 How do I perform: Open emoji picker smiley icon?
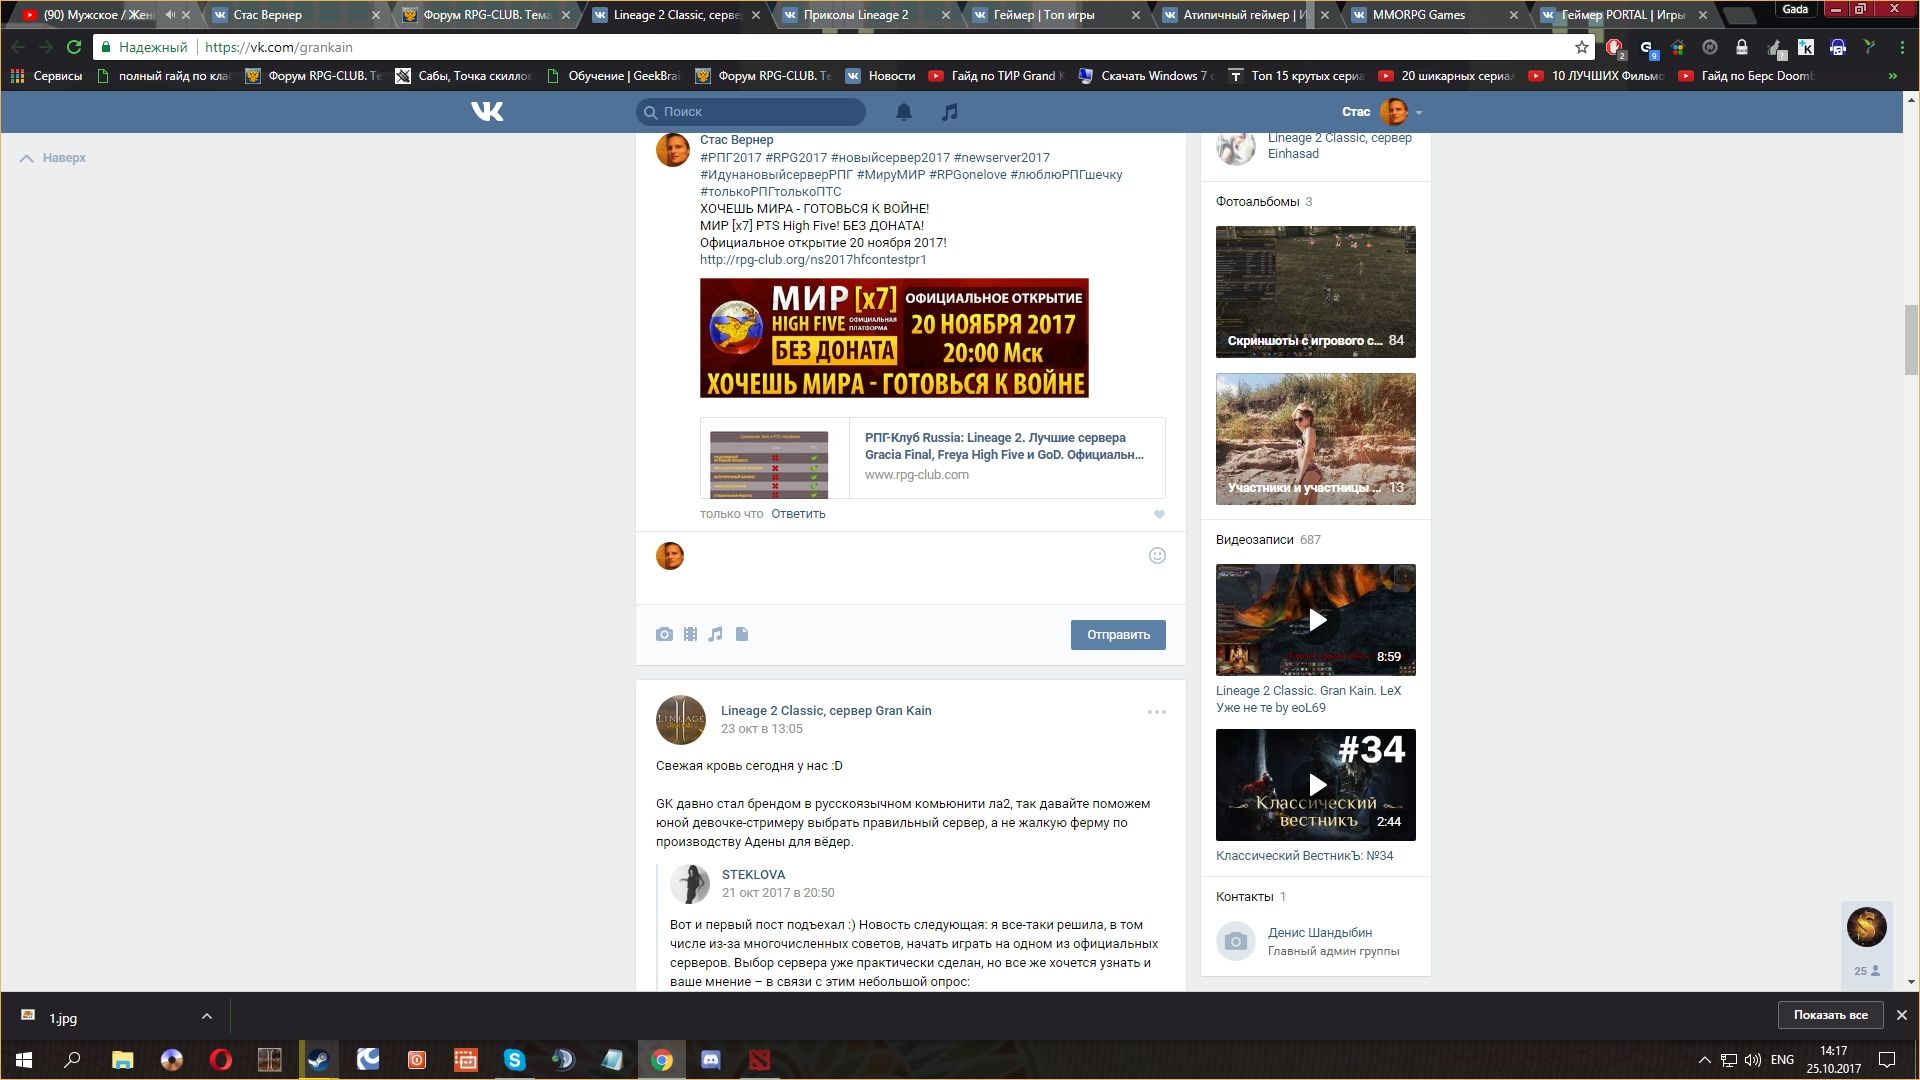point(1157,556)
